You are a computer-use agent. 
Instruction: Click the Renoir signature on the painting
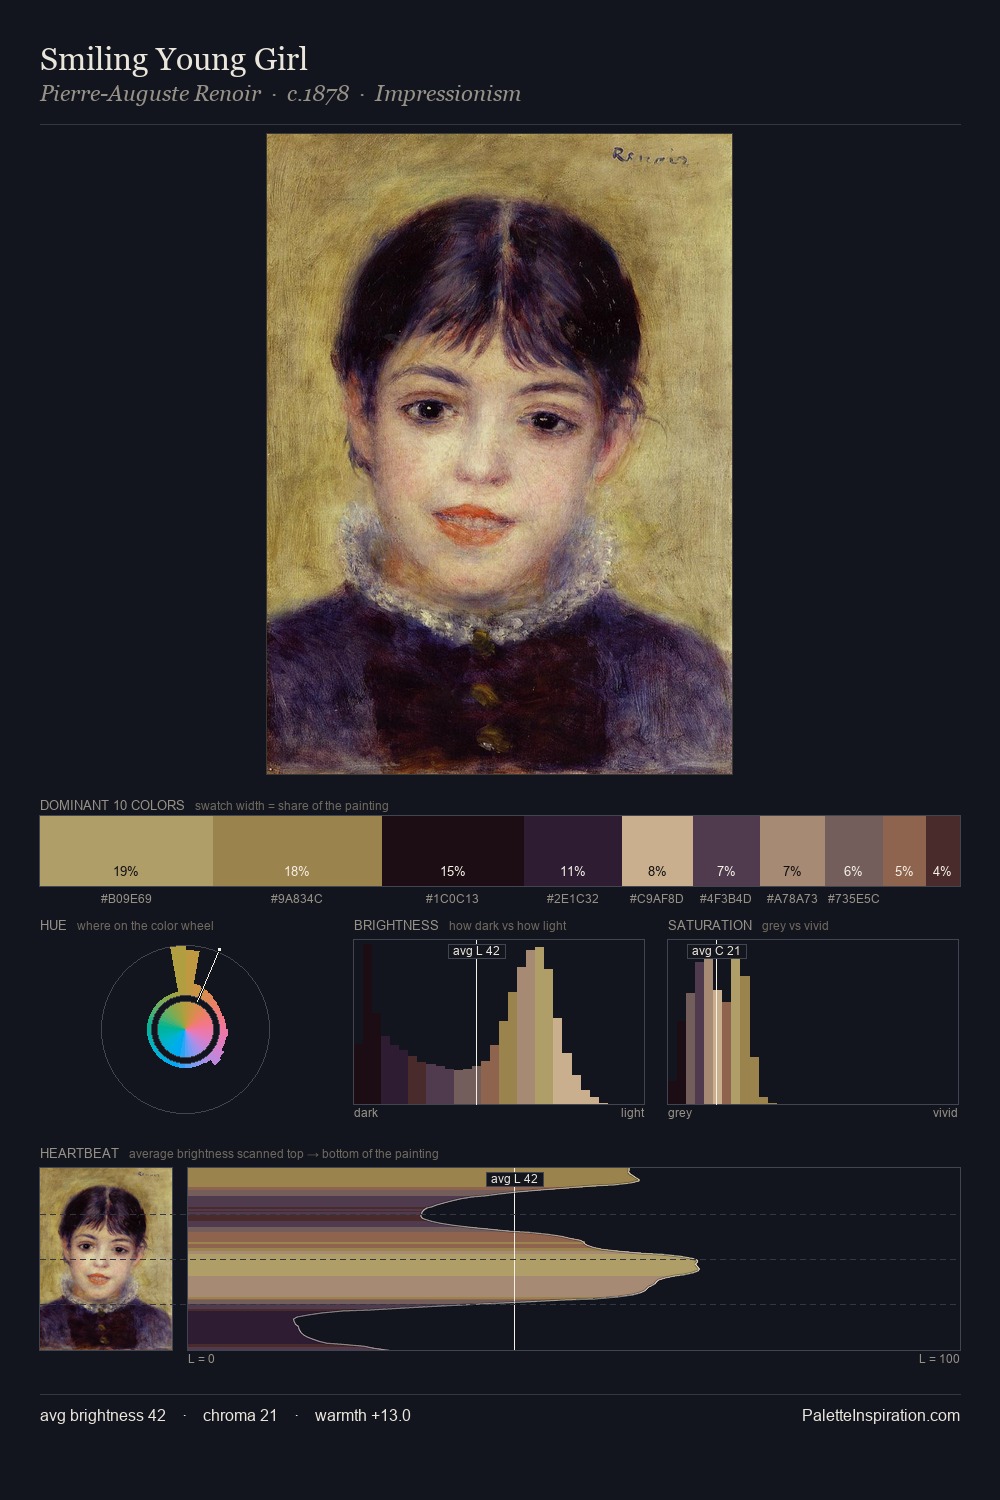coord(650,157)
